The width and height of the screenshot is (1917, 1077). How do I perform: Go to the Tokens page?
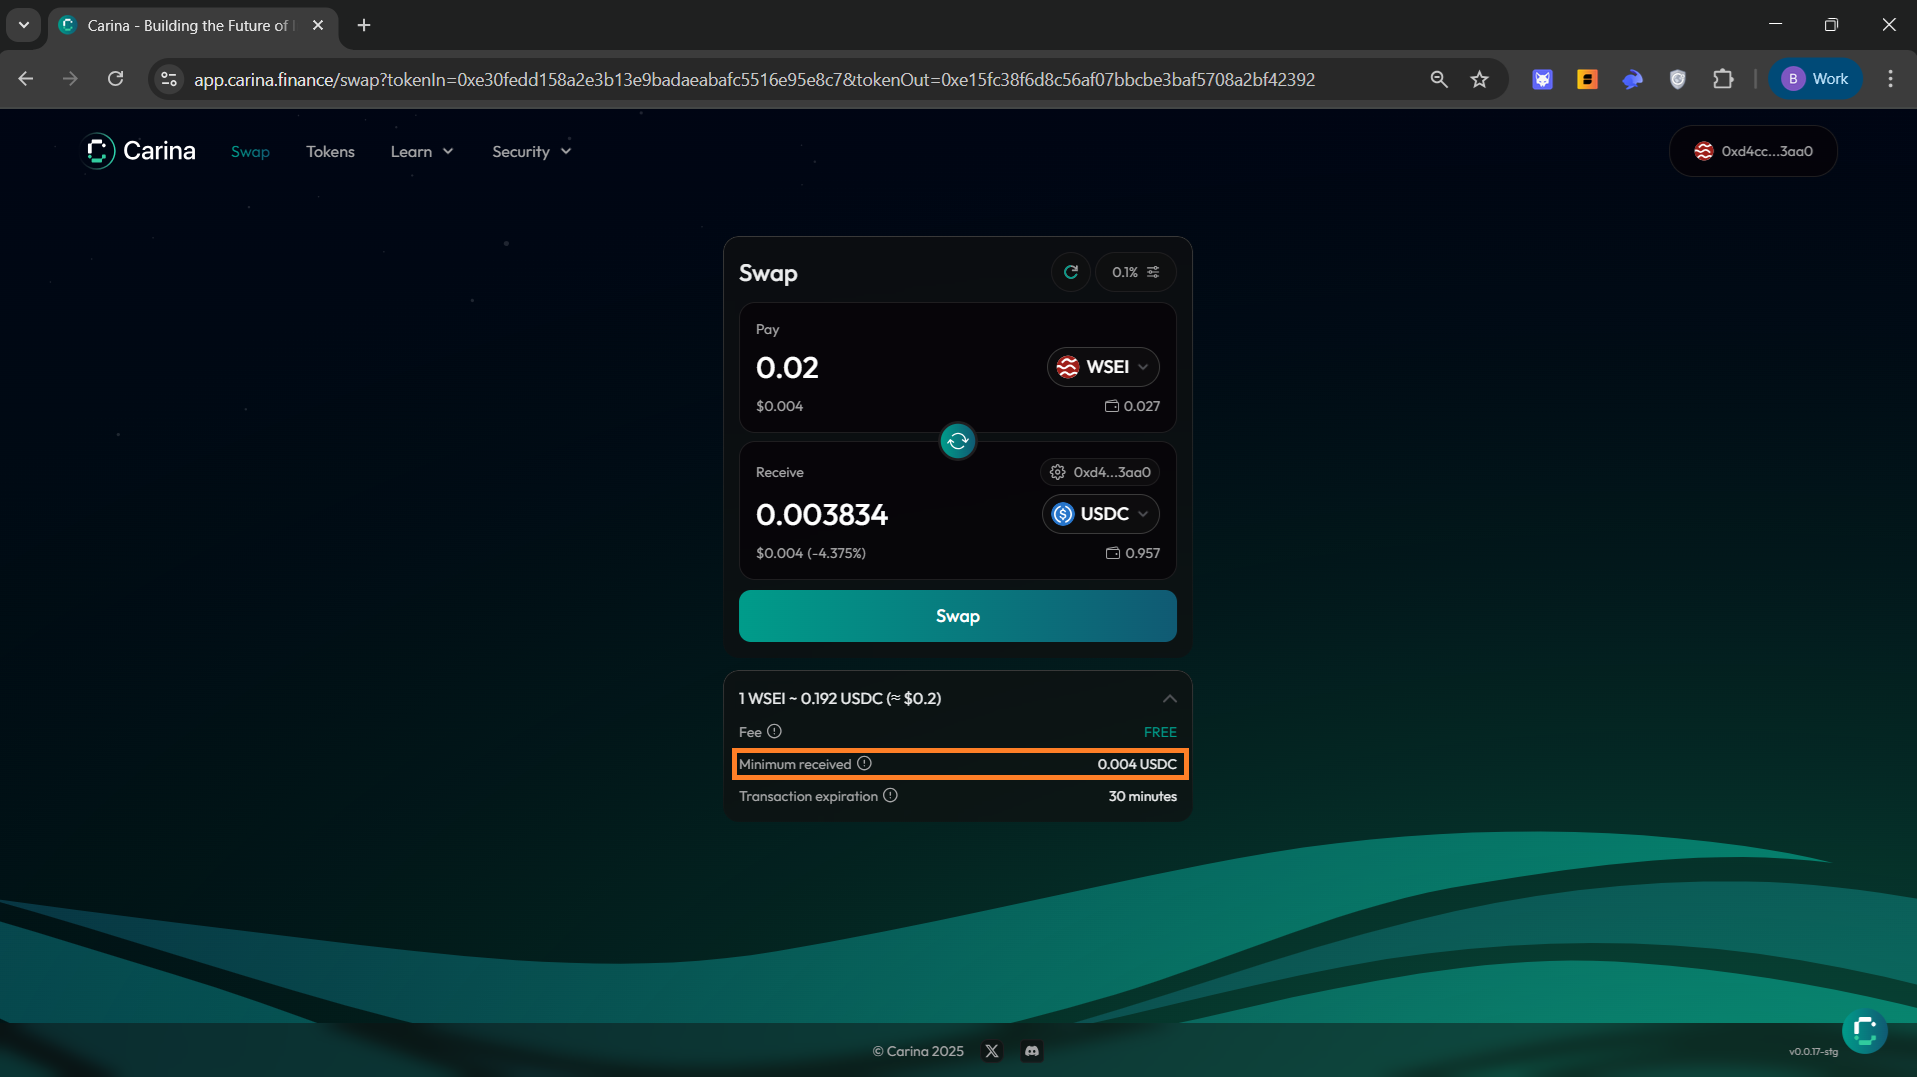(x=330, y=152)
